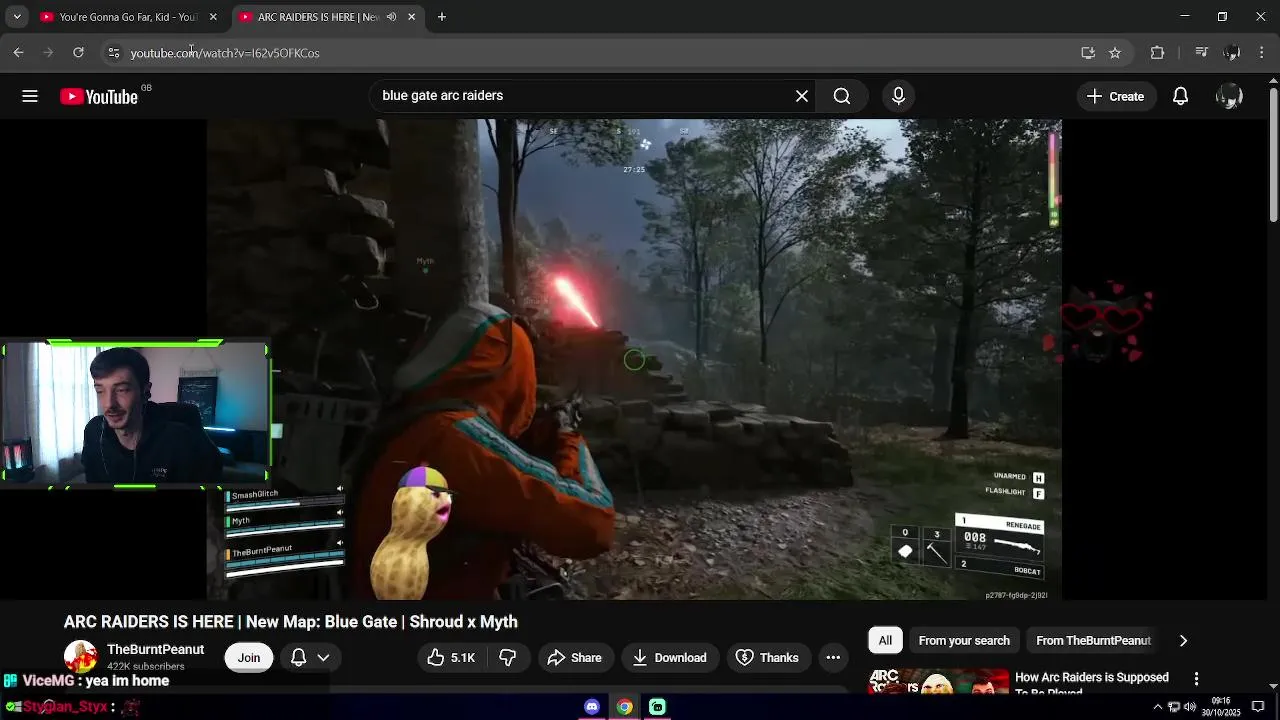
Task: Open more actions ellipsis under video
Action: pyautogui.click(x=833, y=658)
